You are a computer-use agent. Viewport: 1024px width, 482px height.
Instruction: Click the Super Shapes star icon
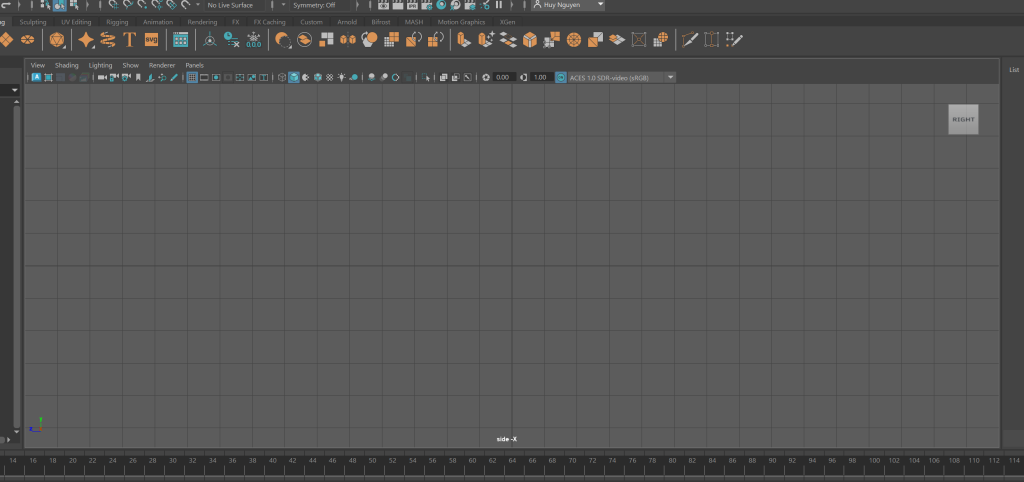coord(86,40)
